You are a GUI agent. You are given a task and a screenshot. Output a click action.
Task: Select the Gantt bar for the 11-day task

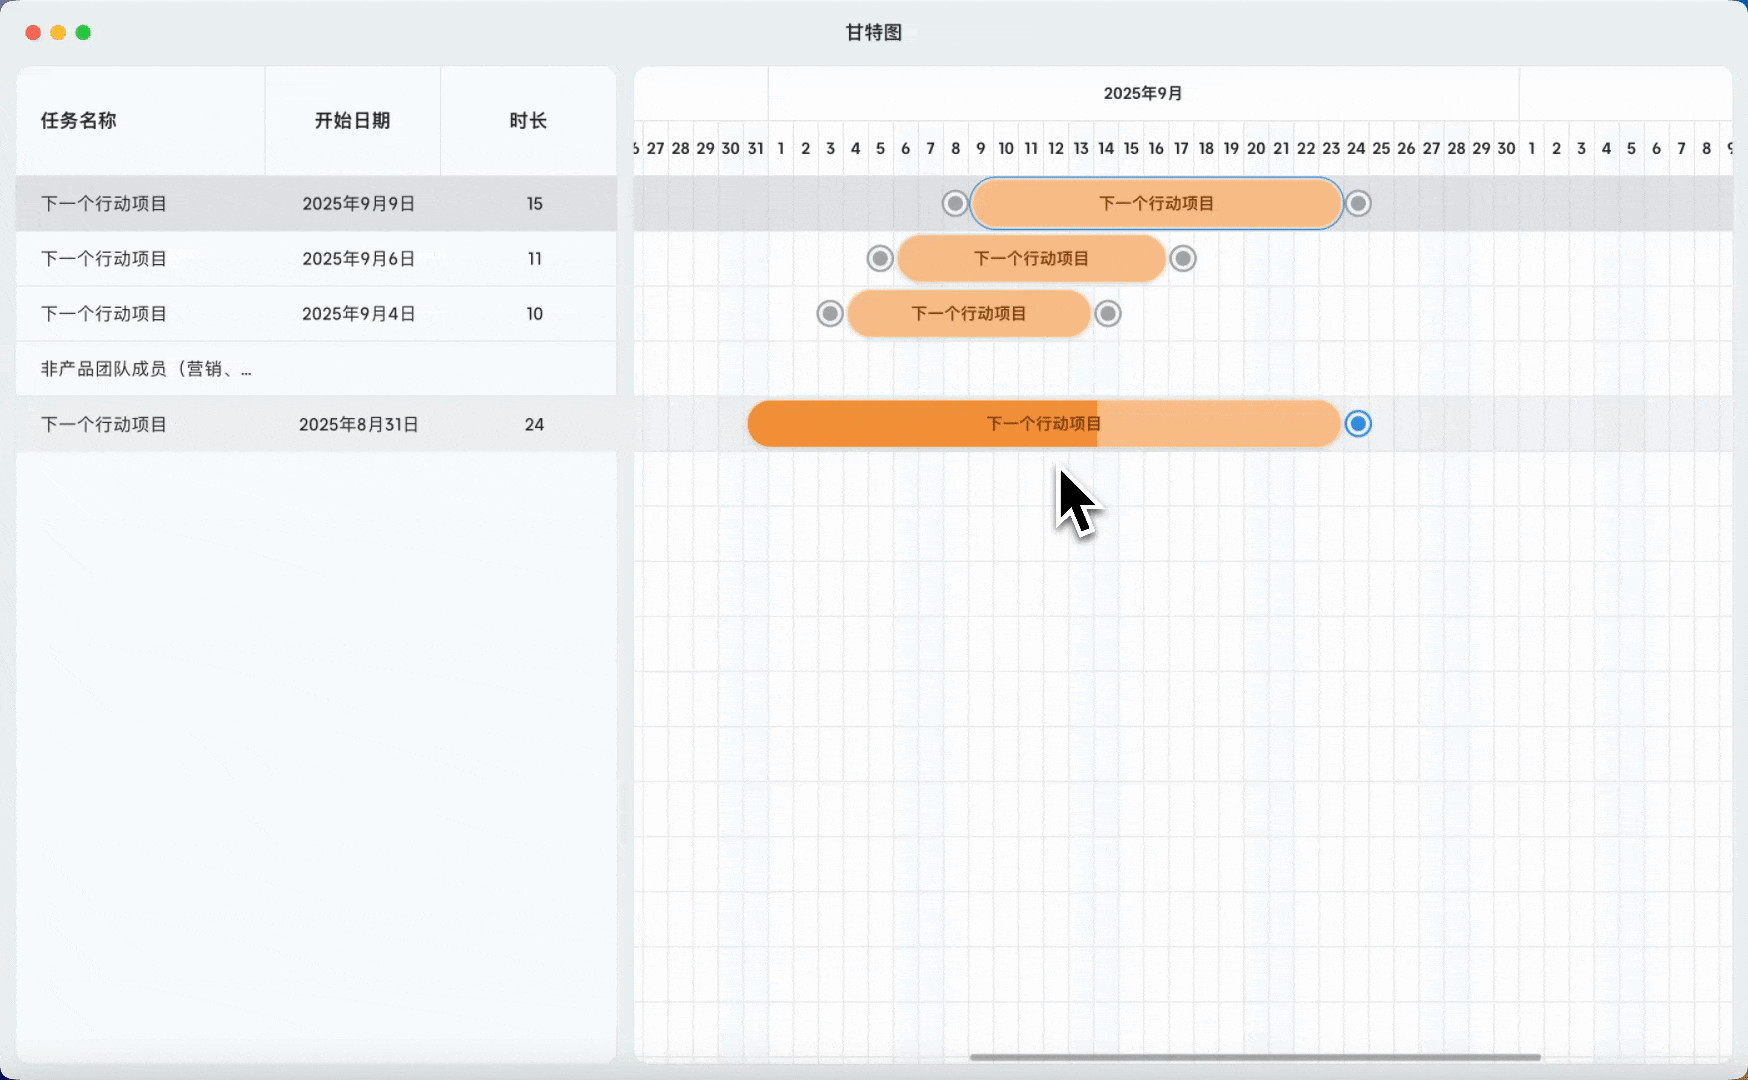click(x=1030, y=259)
